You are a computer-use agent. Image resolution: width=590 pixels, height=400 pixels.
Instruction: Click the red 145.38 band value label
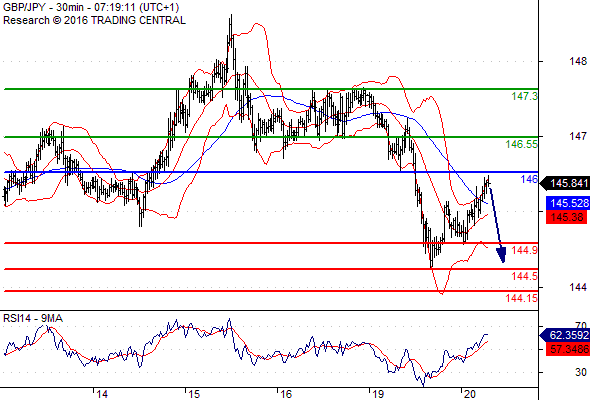click(566, 217)
